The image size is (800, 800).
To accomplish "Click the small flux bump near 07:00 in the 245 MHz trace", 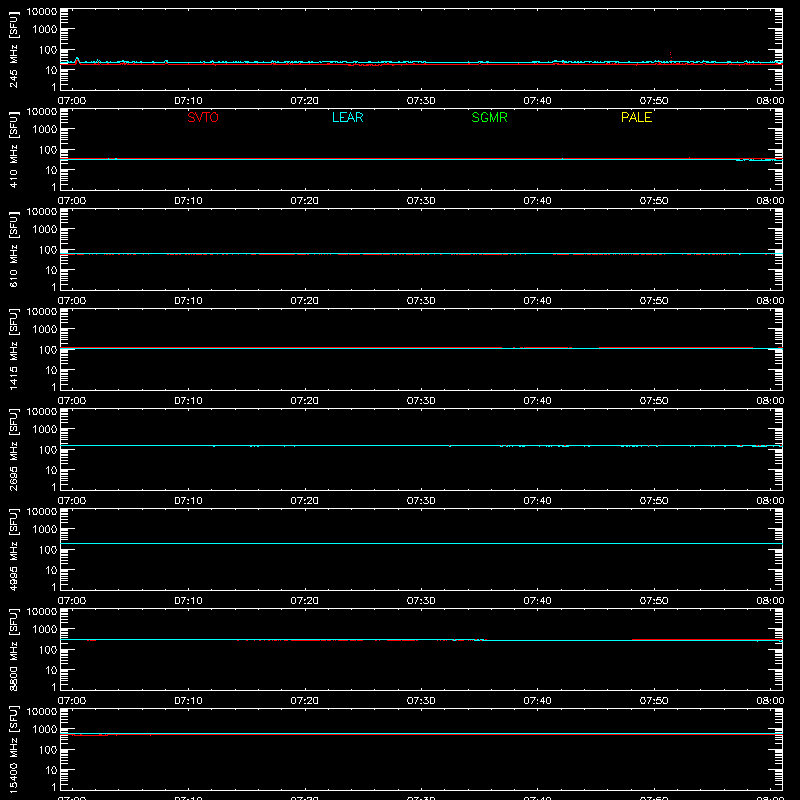I will (x=77, y=60).
